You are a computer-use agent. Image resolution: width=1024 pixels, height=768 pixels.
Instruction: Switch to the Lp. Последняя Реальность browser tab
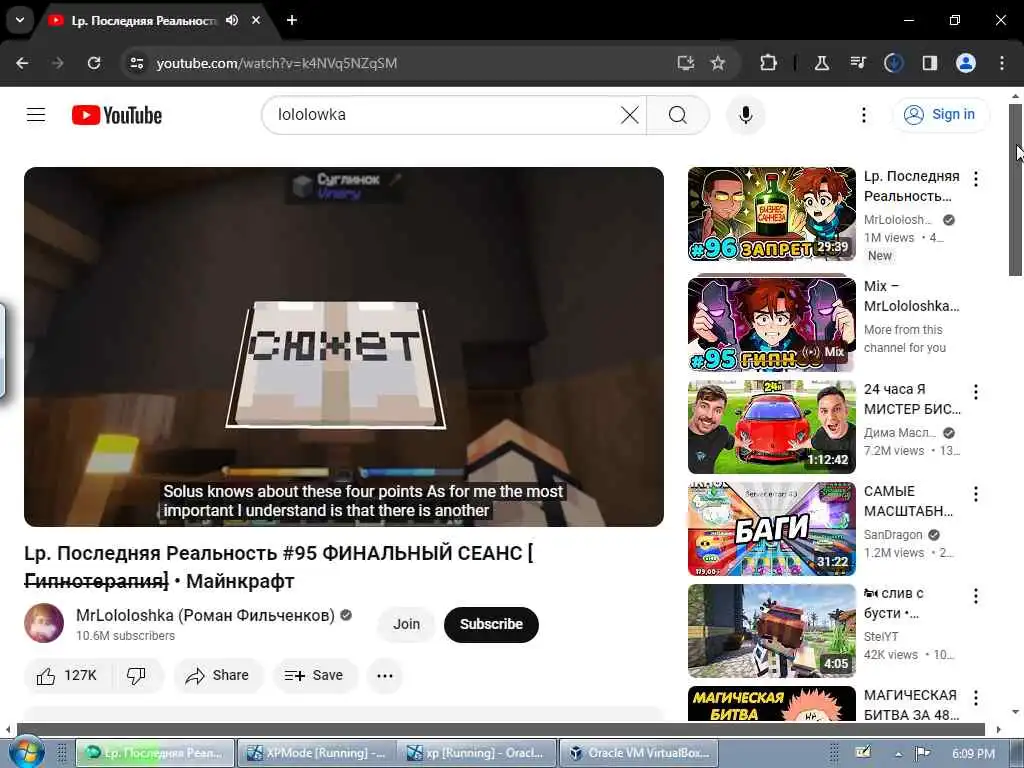pos(142,20)
